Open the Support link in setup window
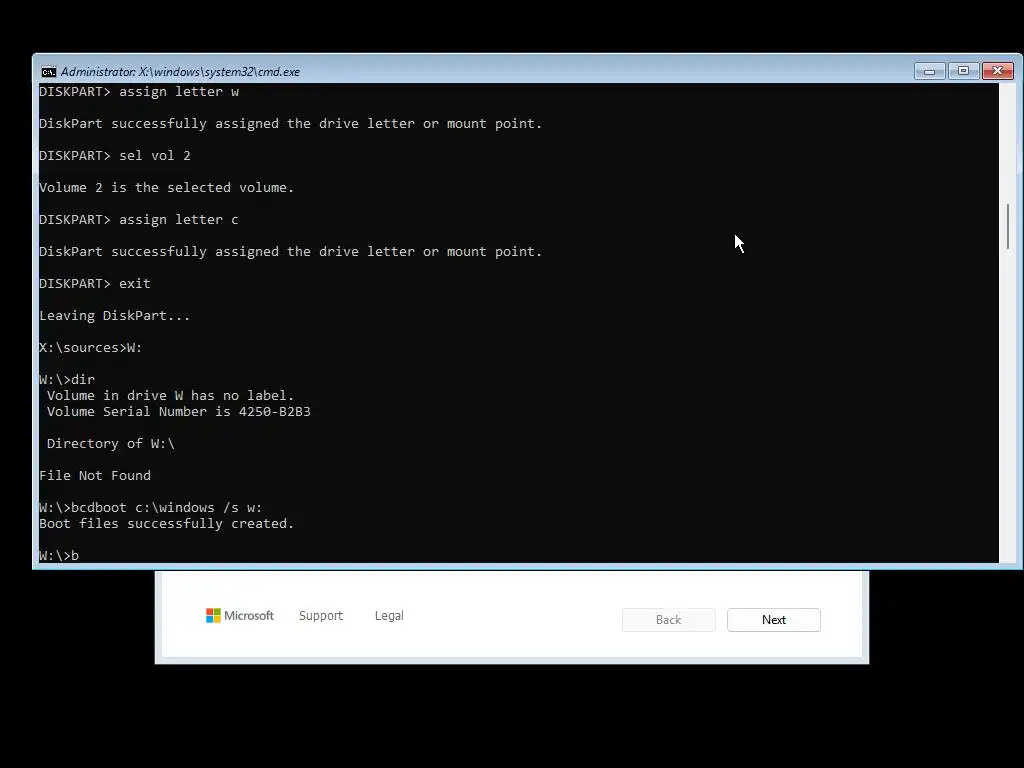This screenshot has height=768, width=1024. click(x=321, y=616)
